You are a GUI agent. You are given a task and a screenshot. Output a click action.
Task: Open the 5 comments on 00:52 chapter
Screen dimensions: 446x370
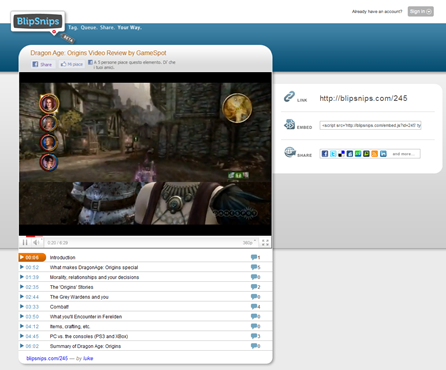[255, 267]
